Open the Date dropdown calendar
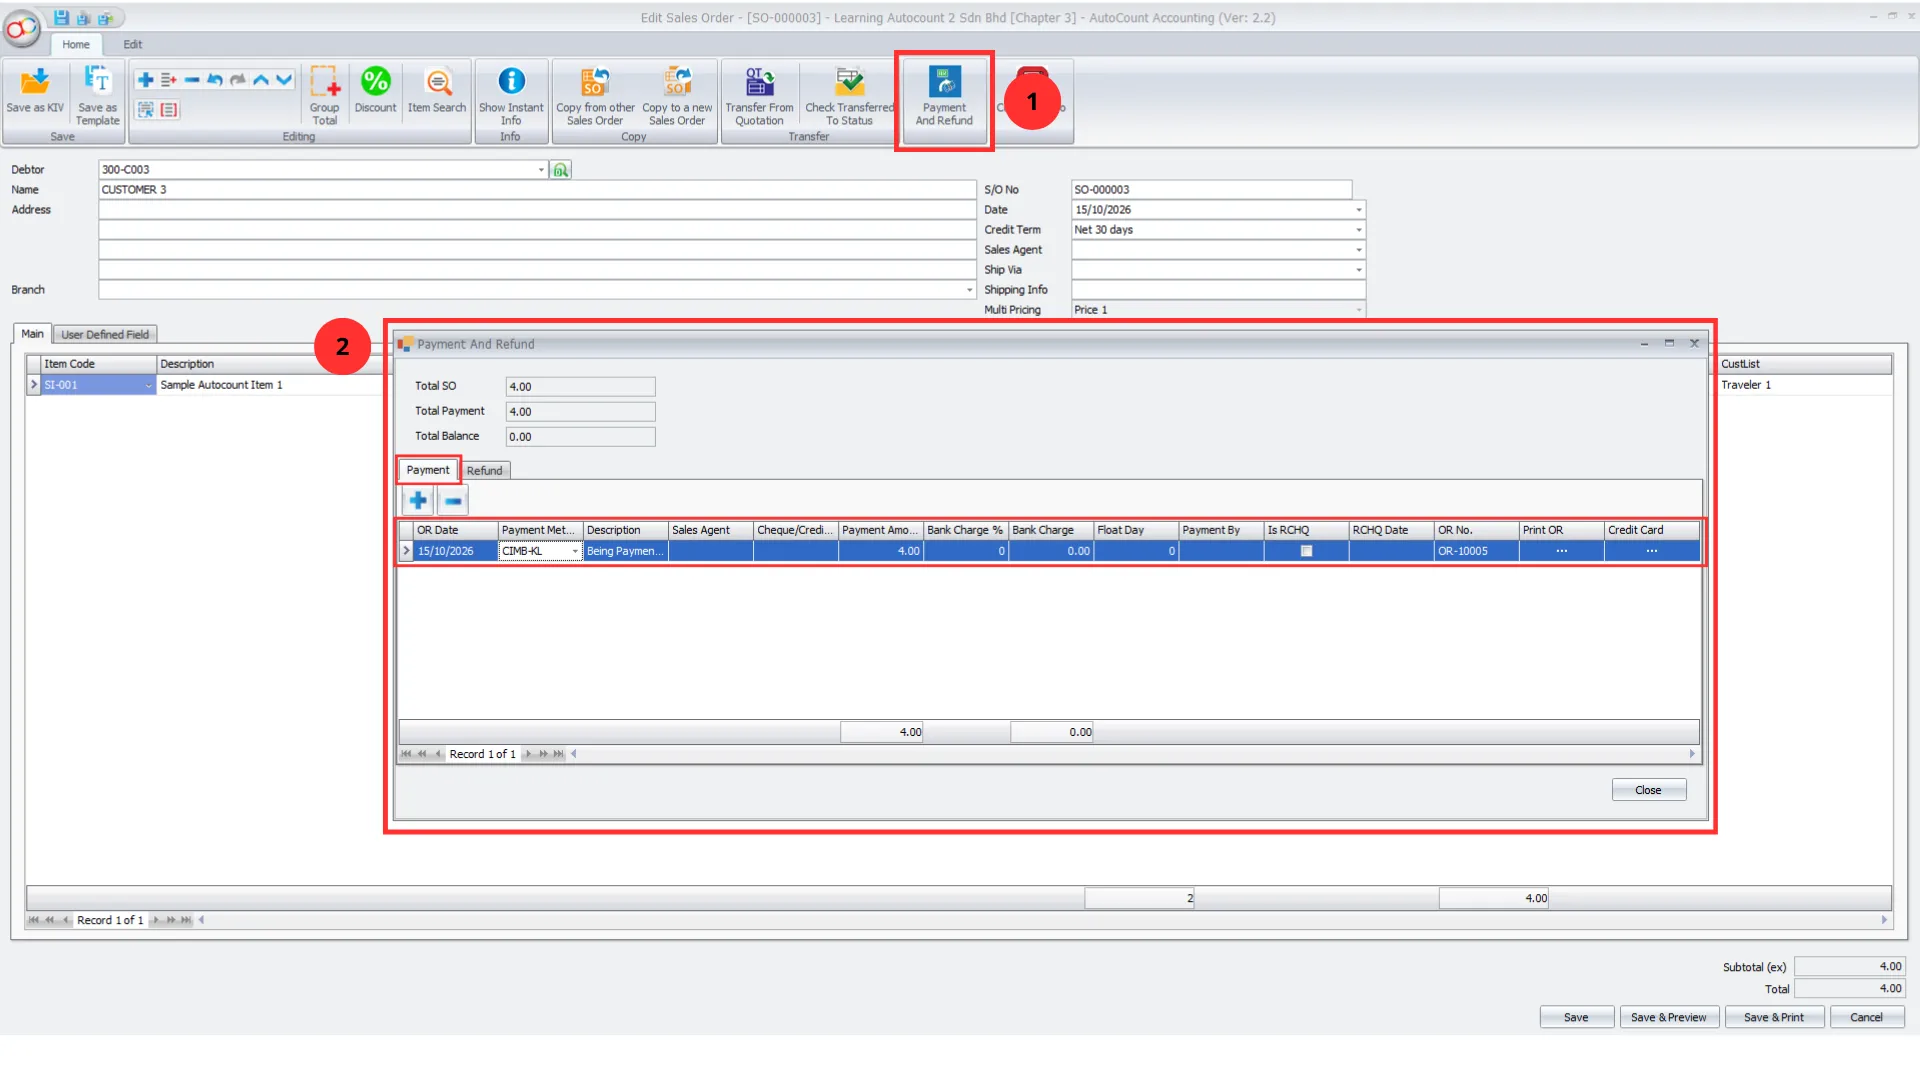Image resolution: width=1920 pixels, height=1080 pixels. (x=1358, y=210)
